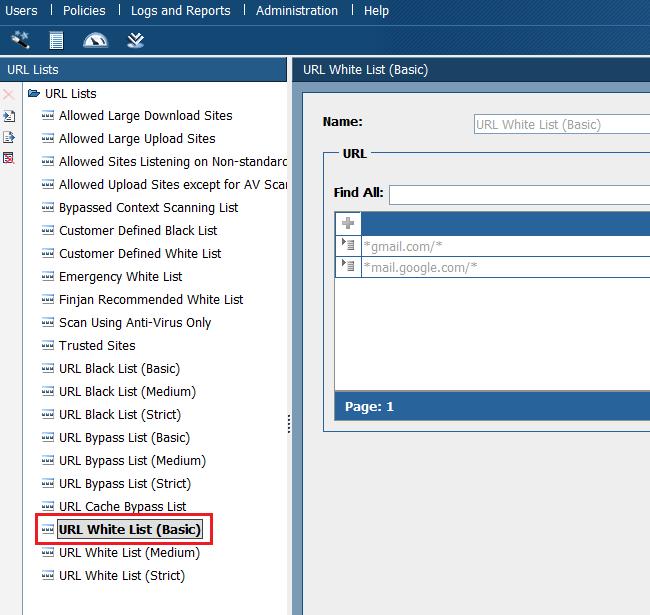This screenshot has width=650, height=615.
Task: Select Finjan Recommended White List
Action: (150, 299)
